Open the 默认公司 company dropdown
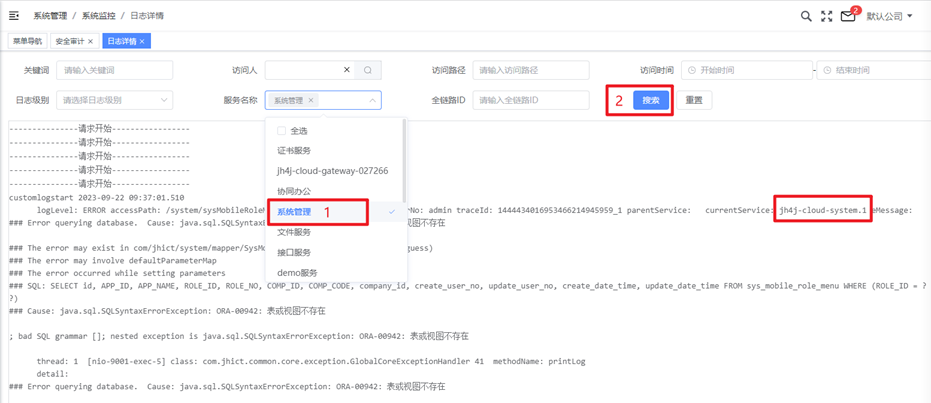 889,16
